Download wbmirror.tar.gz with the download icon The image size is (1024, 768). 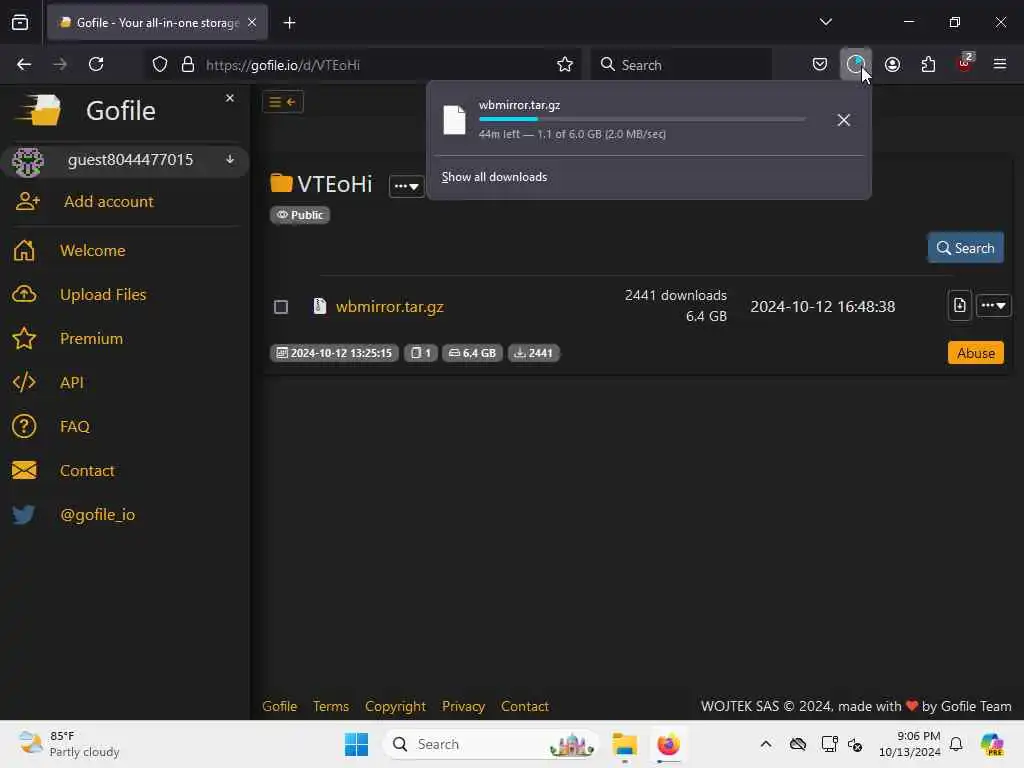click(959, 305)
